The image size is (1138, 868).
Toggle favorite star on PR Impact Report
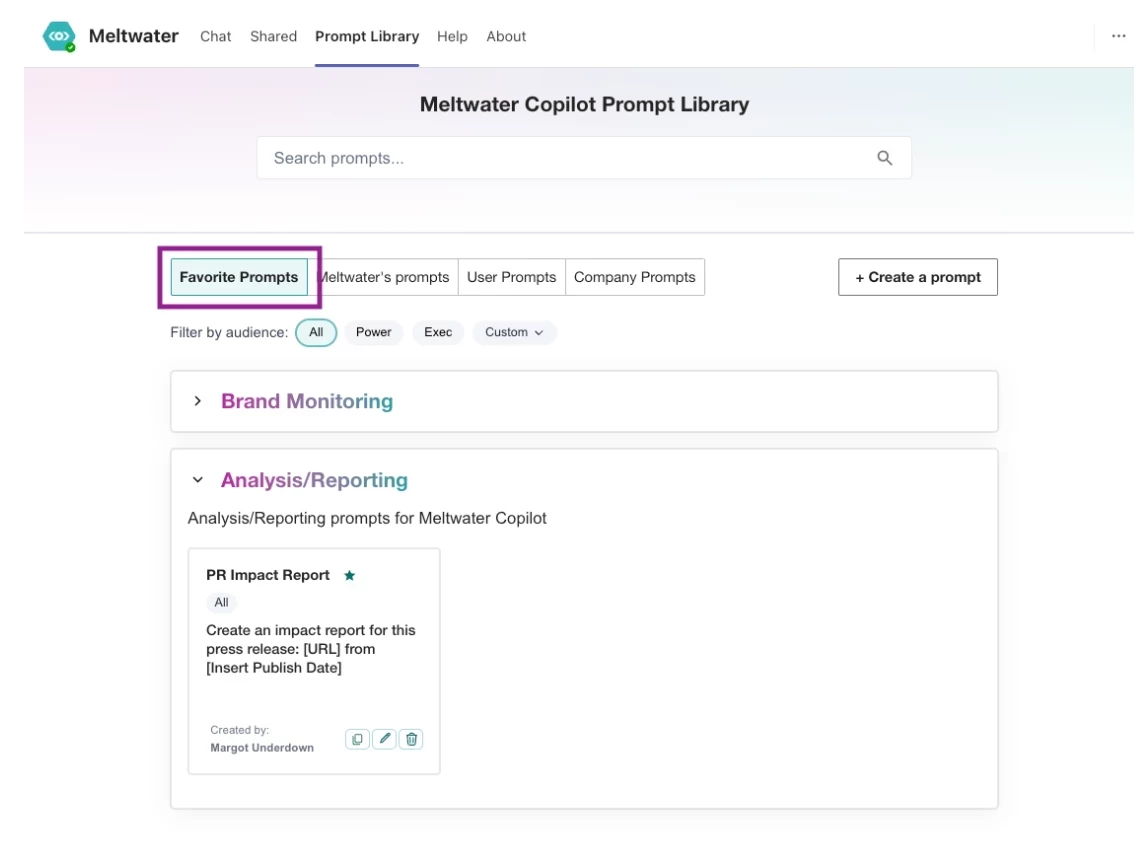coord(349,576)
